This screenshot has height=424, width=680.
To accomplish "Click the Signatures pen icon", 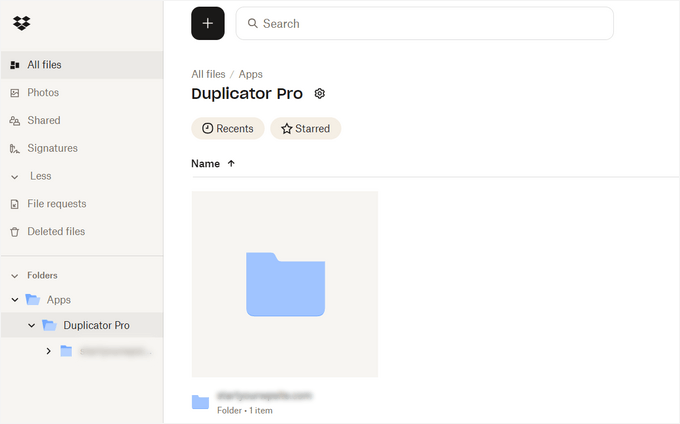I will point(15,149).
